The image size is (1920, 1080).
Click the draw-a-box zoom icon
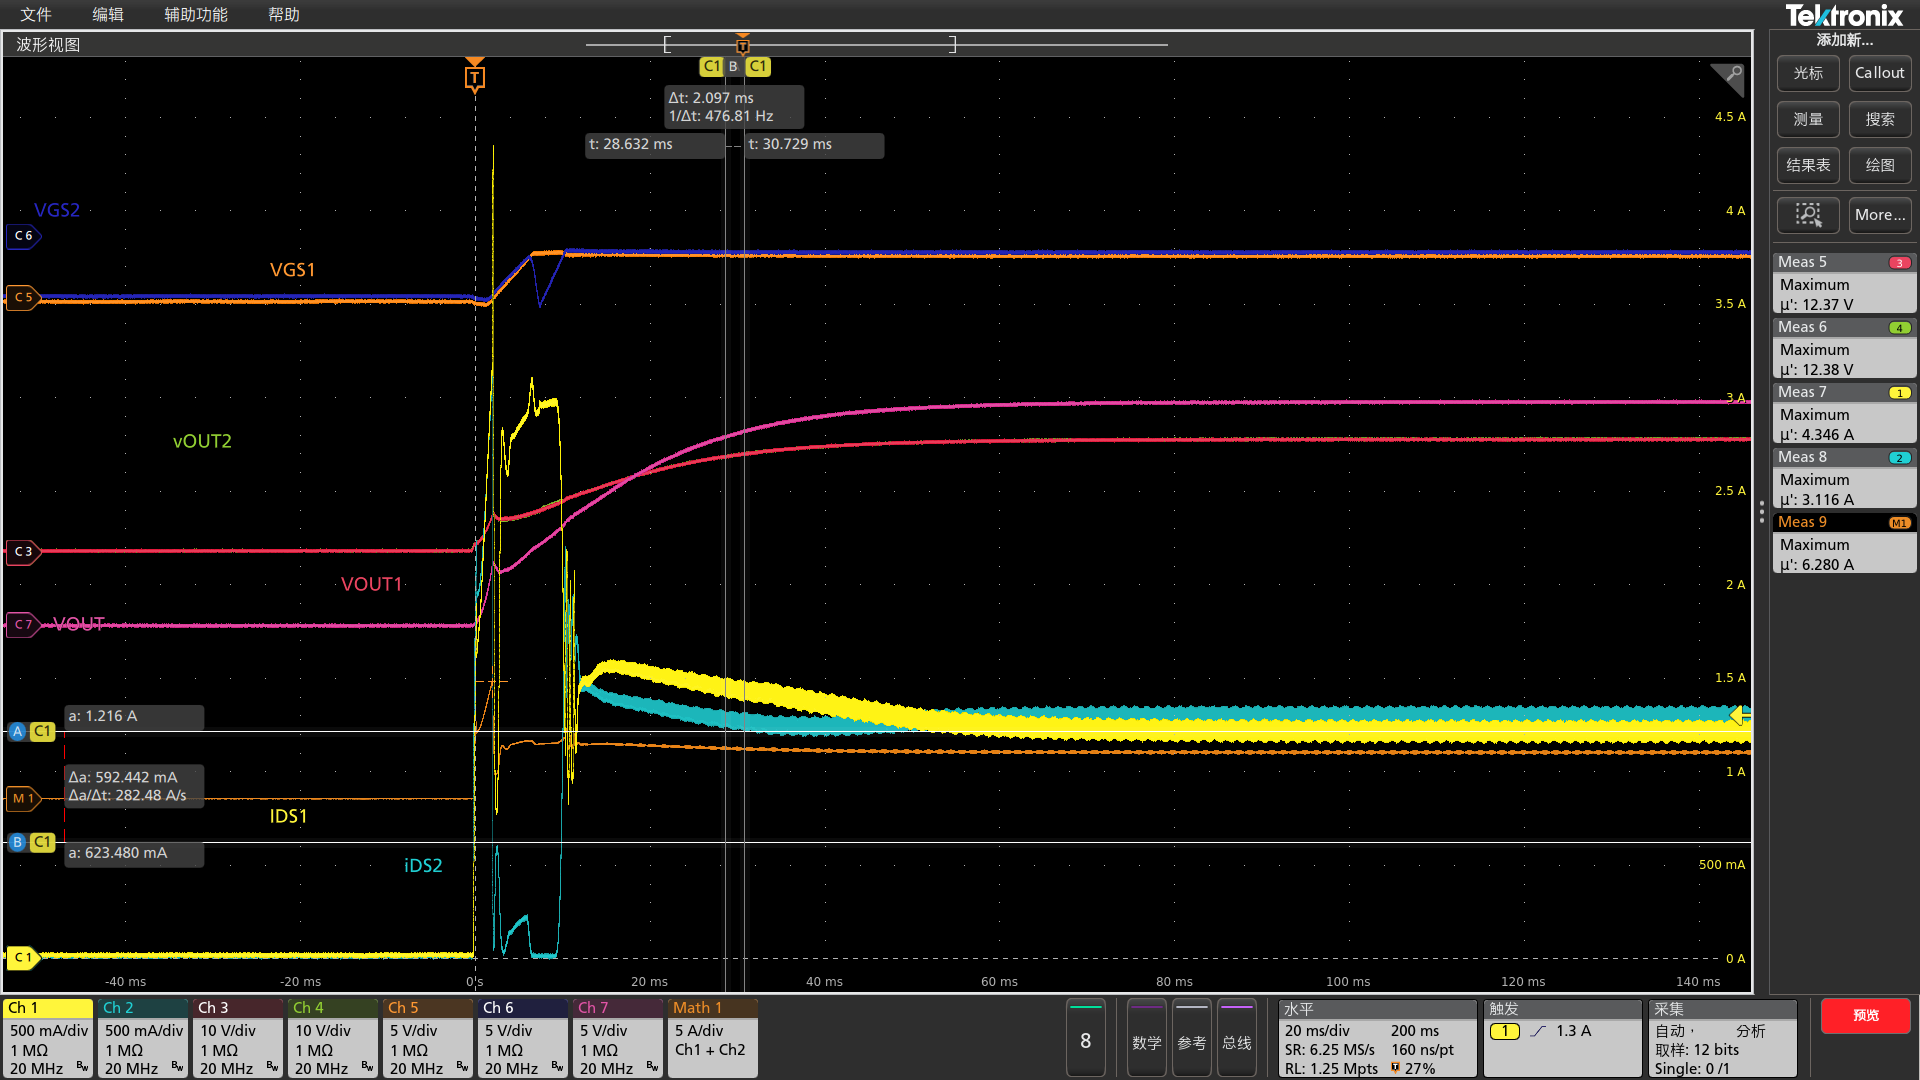[x=1807, y=215]
